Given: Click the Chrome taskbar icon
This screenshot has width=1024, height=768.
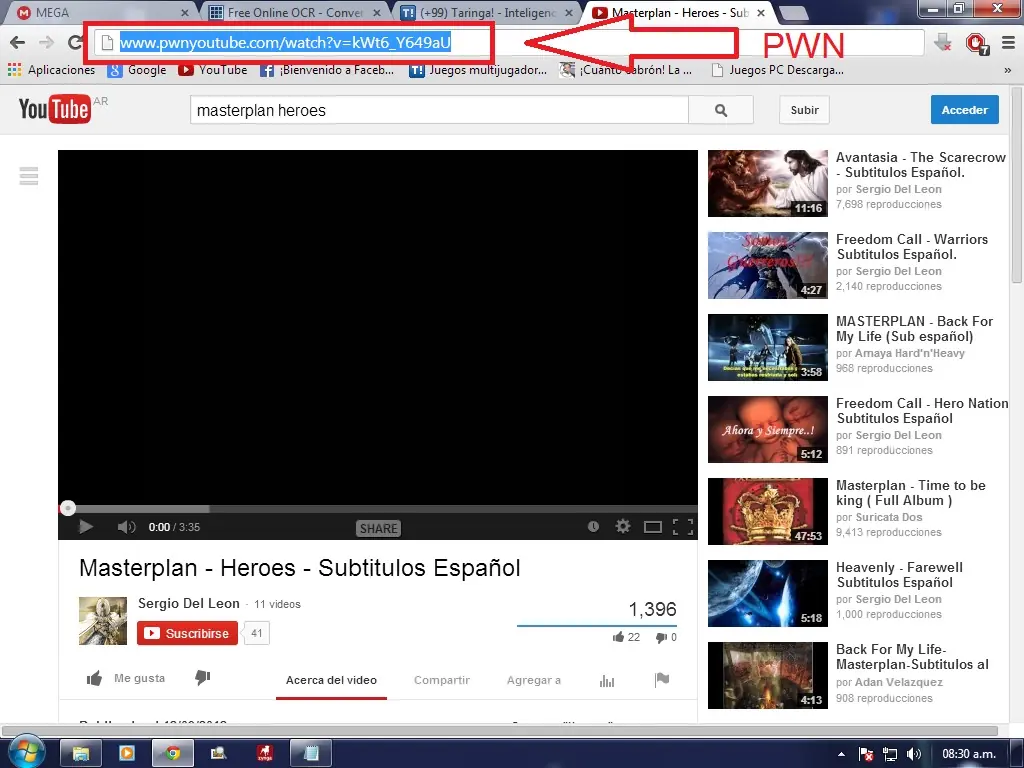Looking at the screenshot, I should (x=172, y=754).
